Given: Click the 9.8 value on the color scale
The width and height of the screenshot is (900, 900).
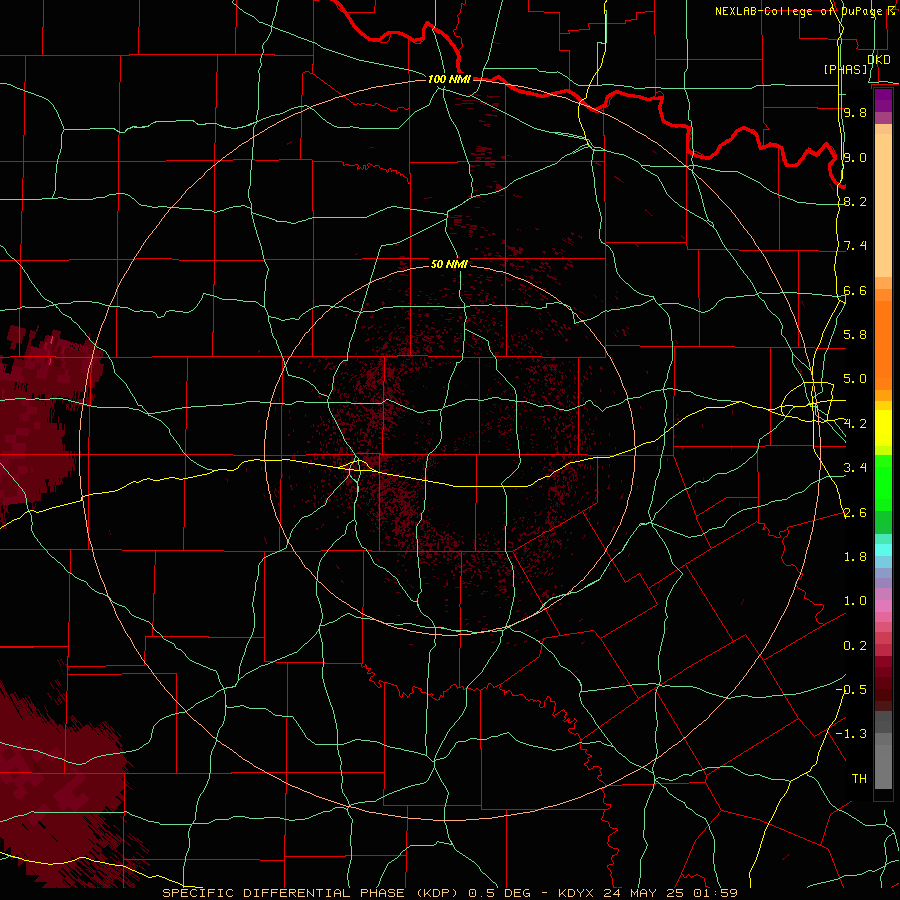Looking at the screenshot, I should 855,112.
